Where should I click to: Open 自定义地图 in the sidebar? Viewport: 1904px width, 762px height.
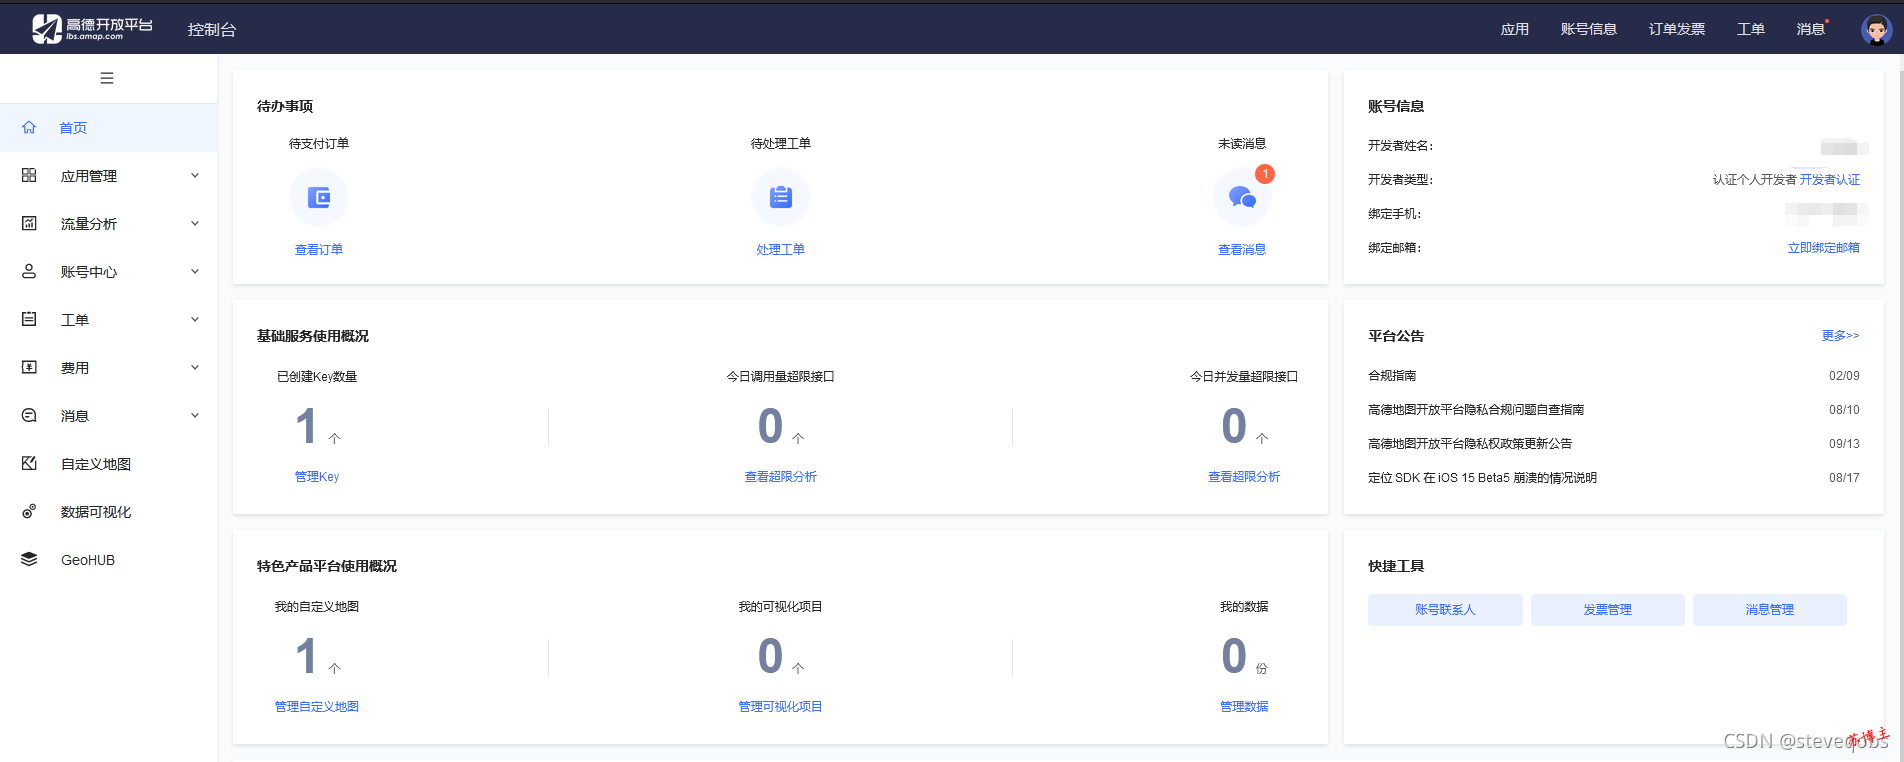click(x=95, y=464)
